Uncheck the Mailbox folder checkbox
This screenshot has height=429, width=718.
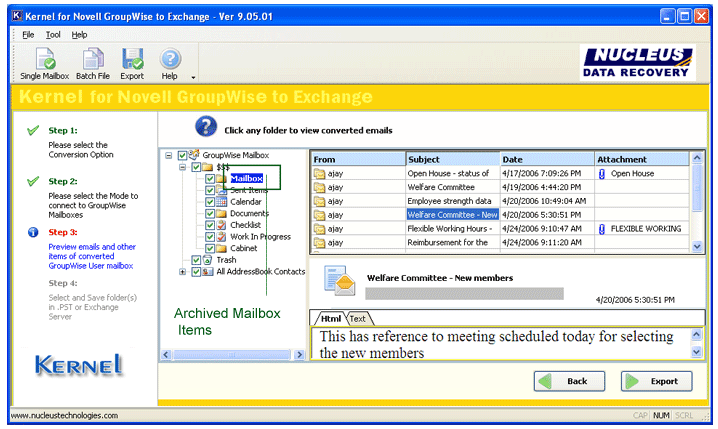coord(210,179)
